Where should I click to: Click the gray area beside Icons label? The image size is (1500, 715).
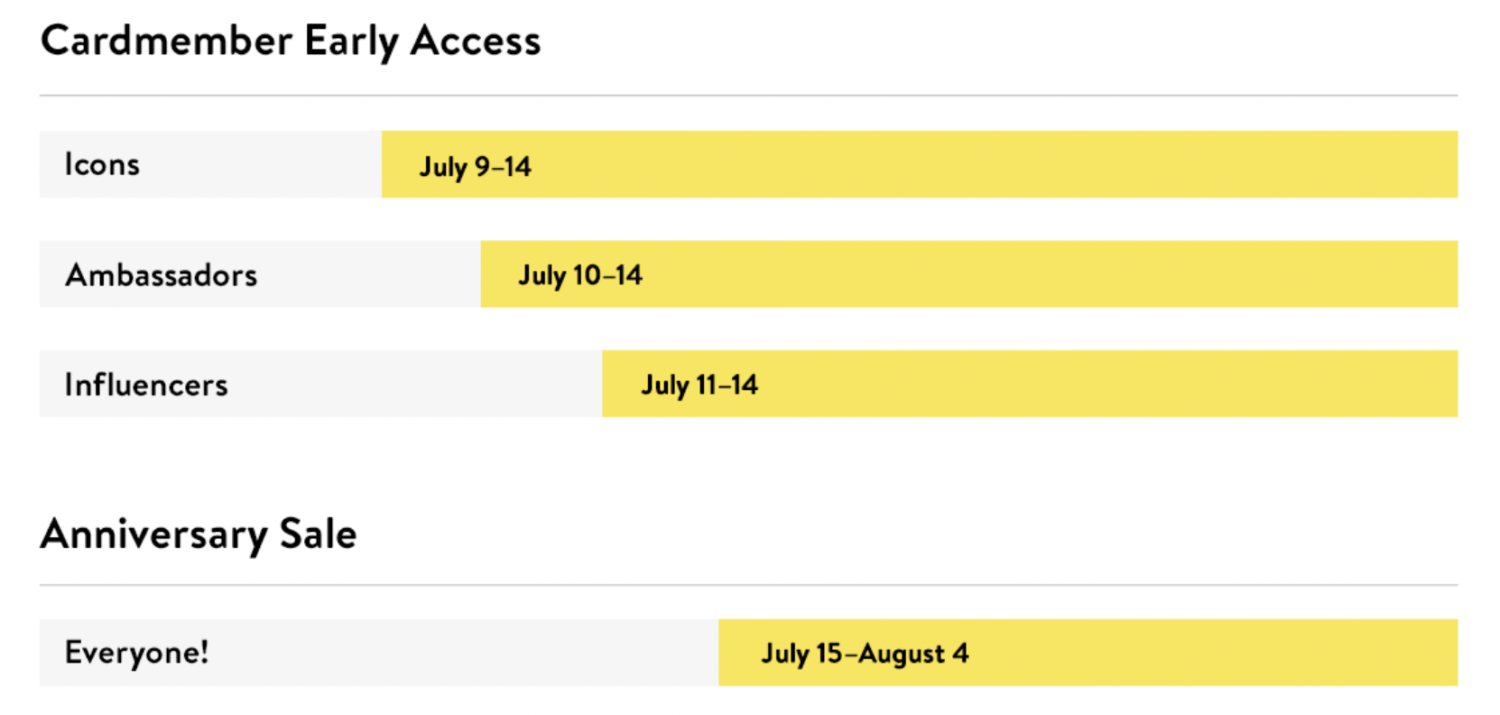(x=260, y=164)
